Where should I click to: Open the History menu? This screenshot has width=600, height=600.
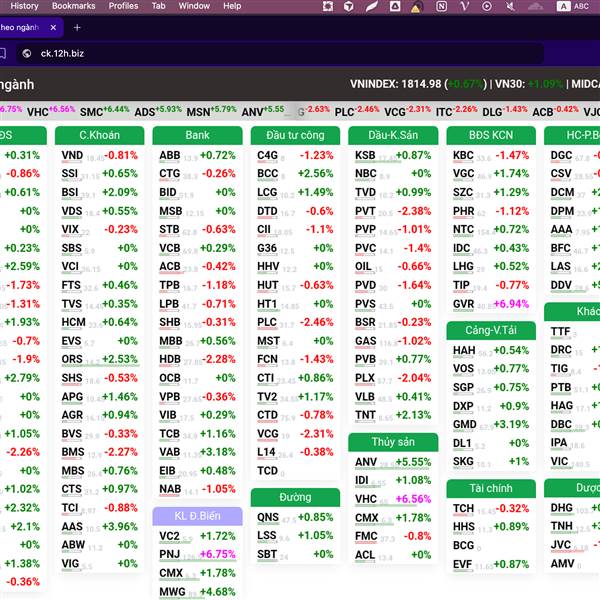point(24,6)
